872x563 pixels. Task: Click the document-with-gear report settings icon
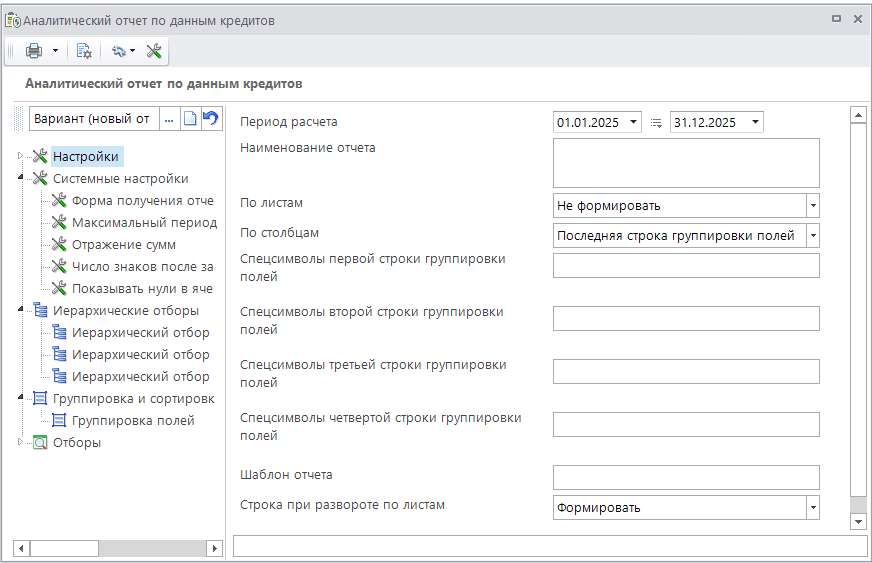[x=84, y=51]
